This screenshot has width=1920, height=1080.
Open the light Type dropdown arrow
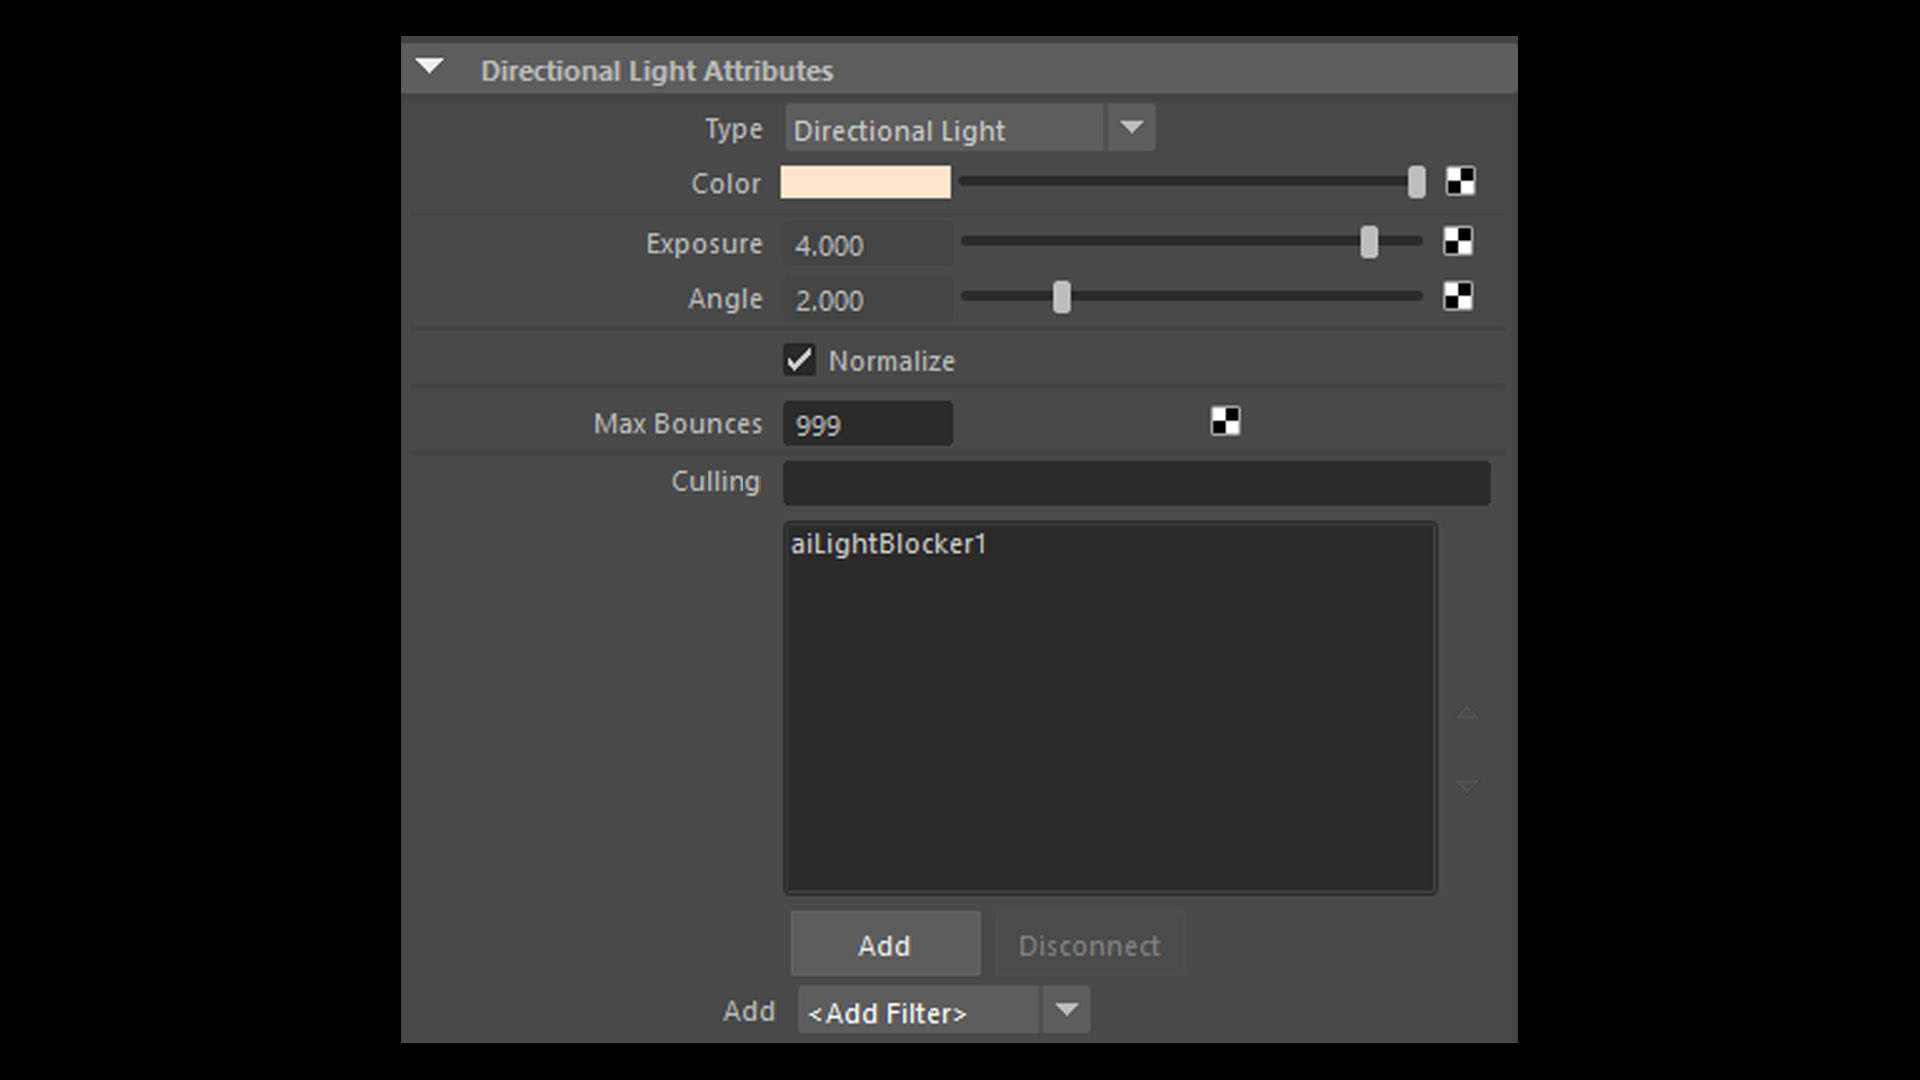click(1131, 128)
